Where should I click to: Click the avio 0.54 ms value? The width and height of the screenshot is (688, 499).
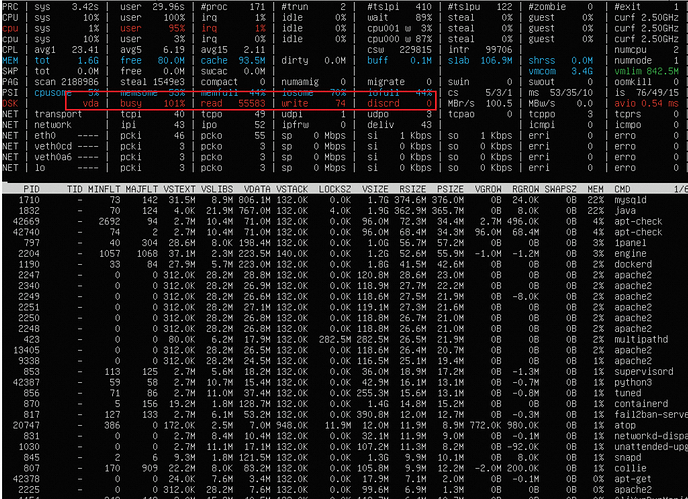click(646, 104)
